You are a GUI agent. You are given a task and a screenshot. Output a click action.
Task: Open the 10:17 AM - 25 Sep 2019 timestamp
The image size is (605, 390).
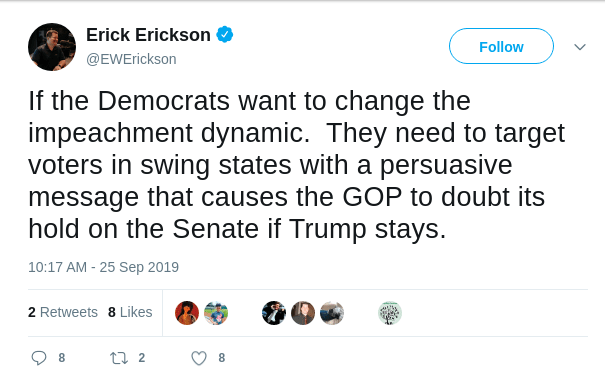(103, 267)
